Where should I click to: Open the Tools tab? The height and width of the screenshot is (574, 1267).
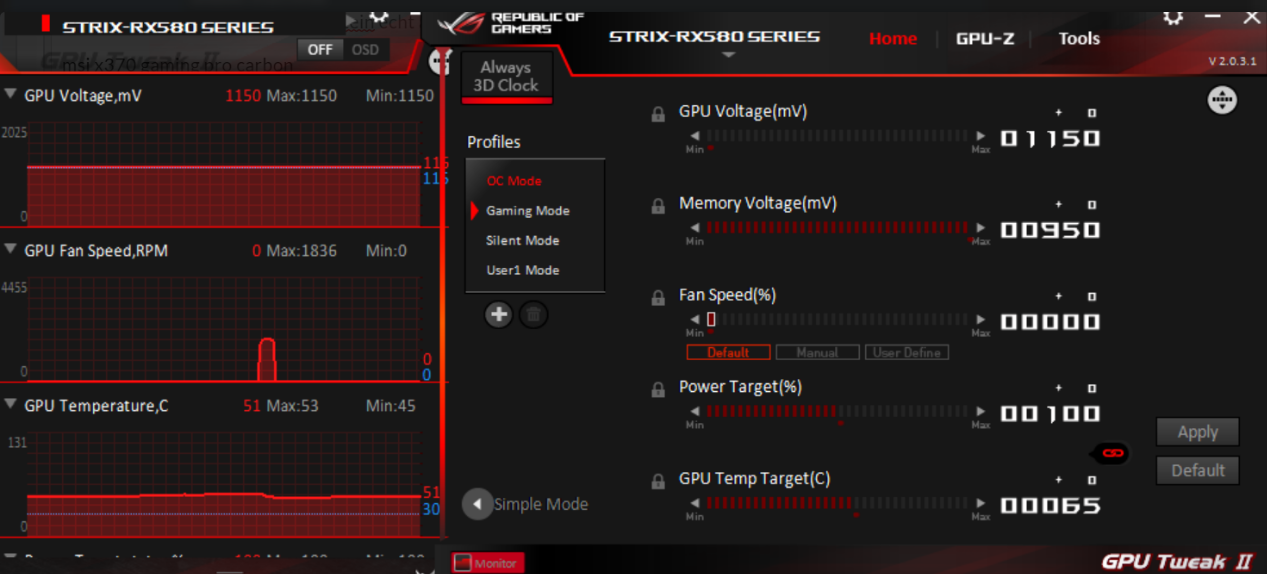(x=1079, y=38)
